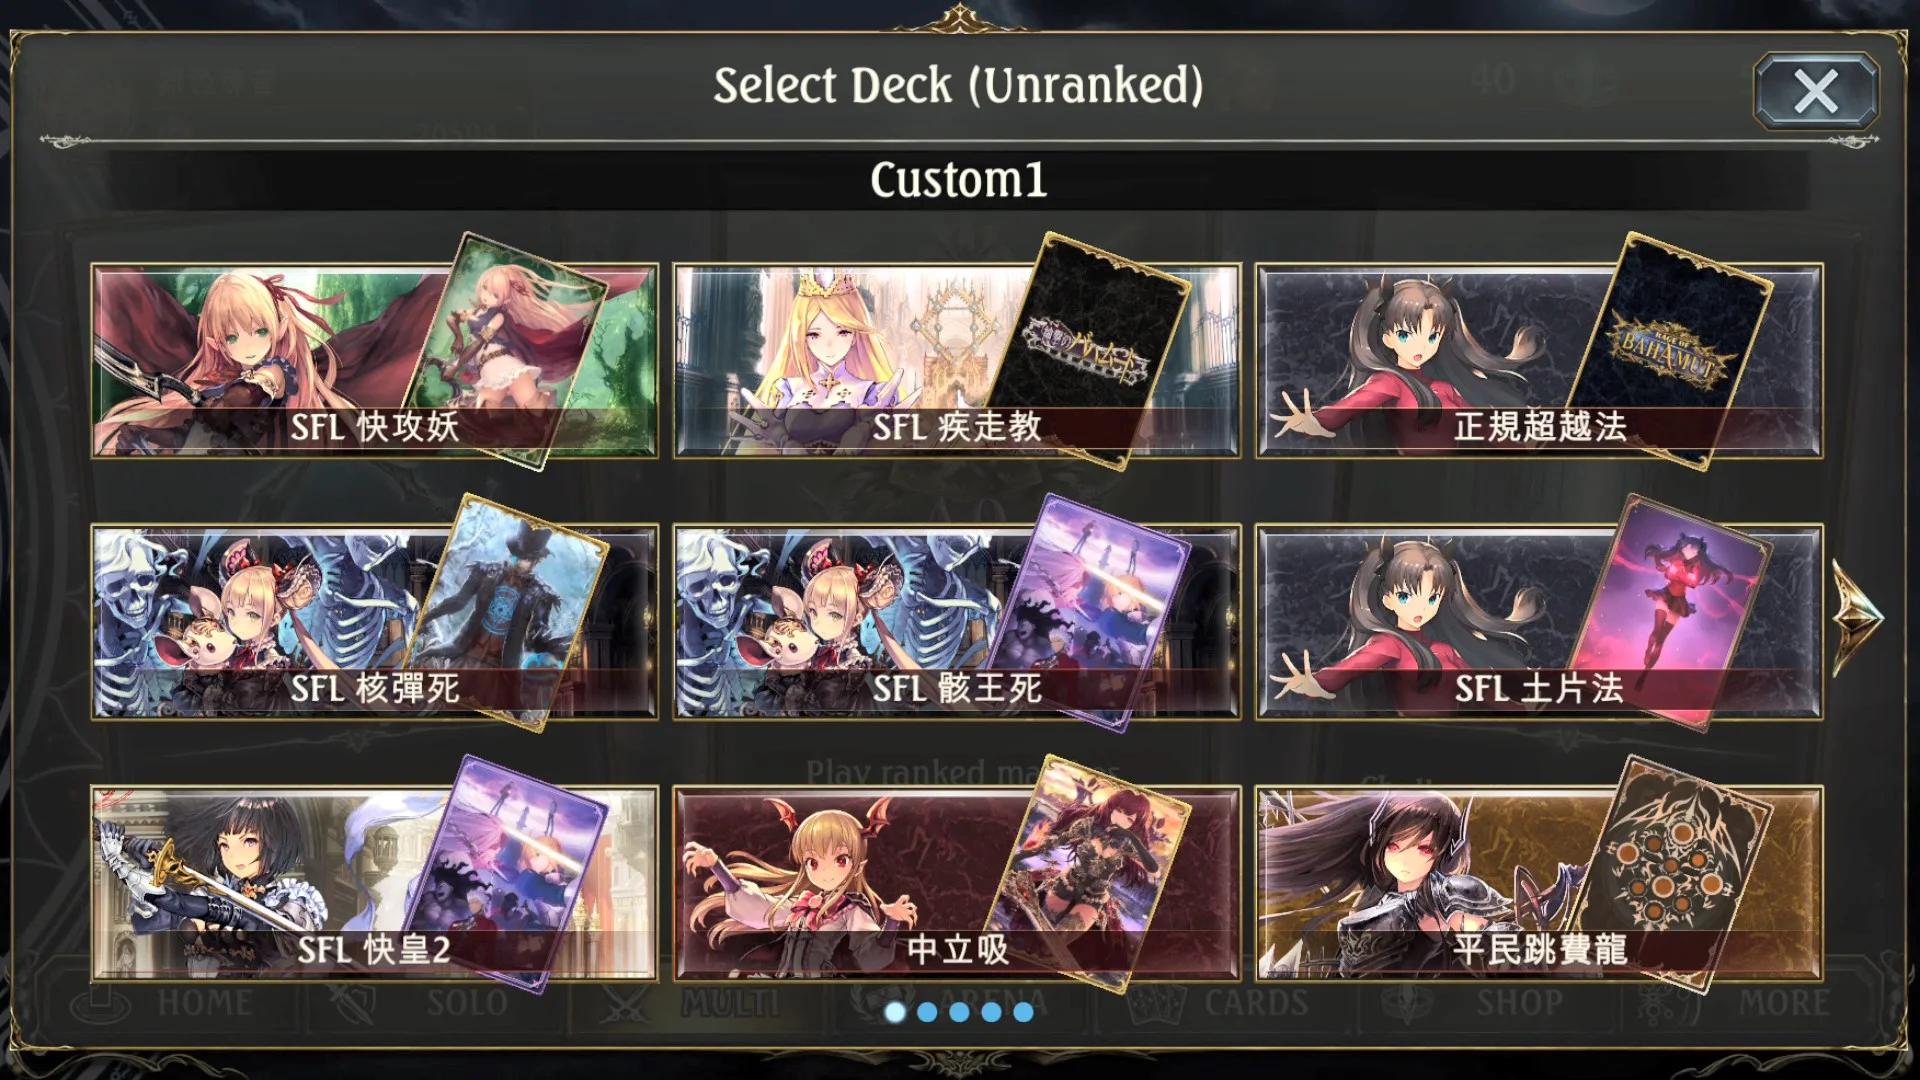This screenshot has width=1920, height=1080.
Task: Jump to the second page dot
Action: click(x=927, y=1012)
